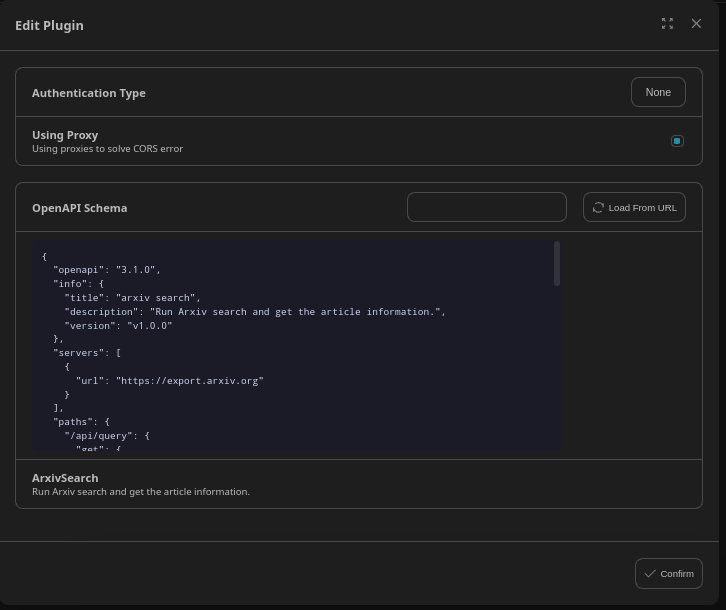Click the Load From URL button
The height and width of the screenshot is (610, 726).
pyautogui.click(x=634, y=207)
